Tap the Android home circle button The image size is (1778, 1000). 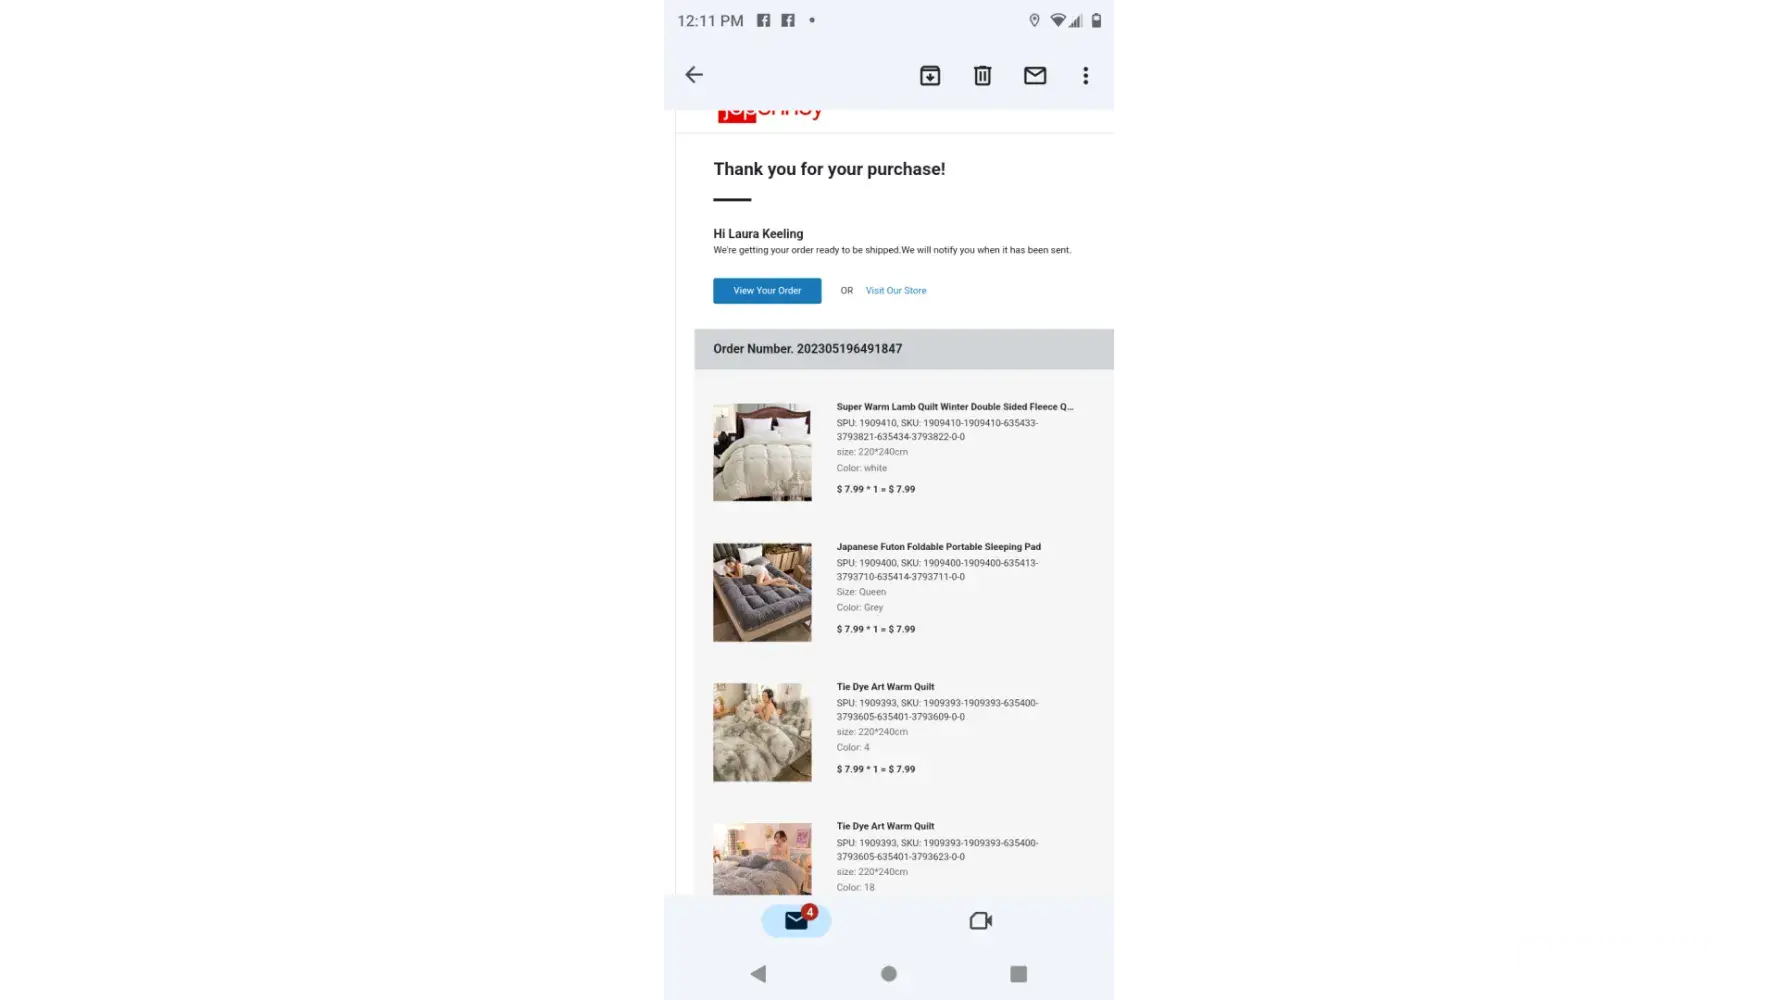point(889,974)
